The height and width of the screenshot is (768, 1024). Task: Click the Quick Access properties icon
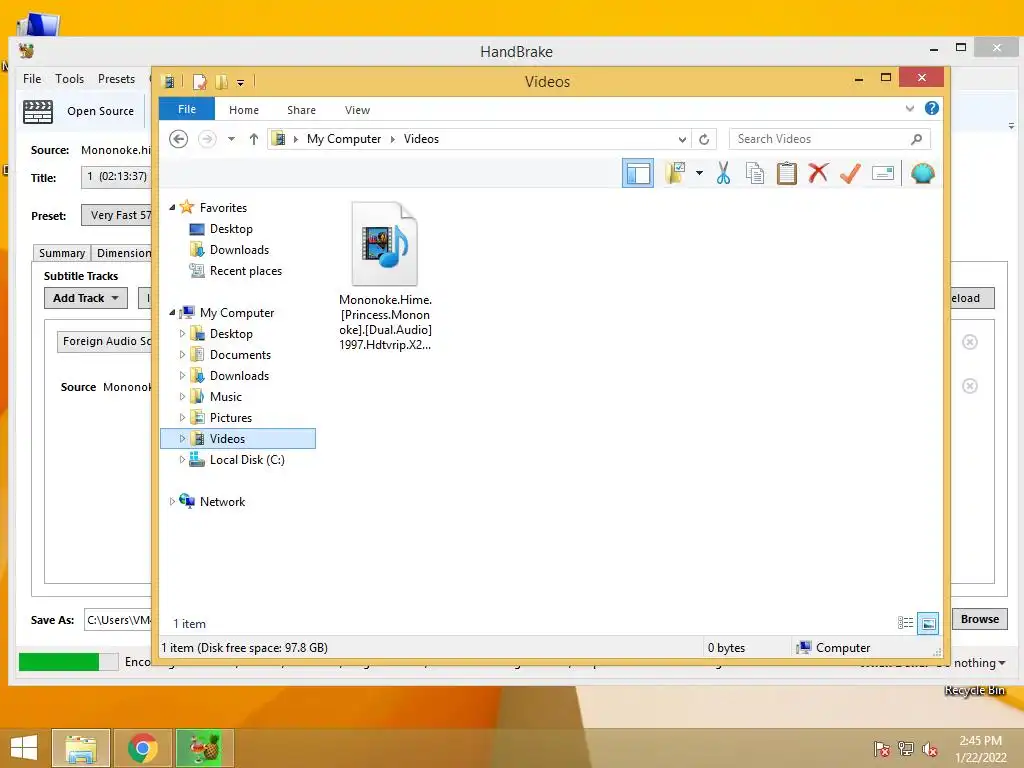click(200, 82)
